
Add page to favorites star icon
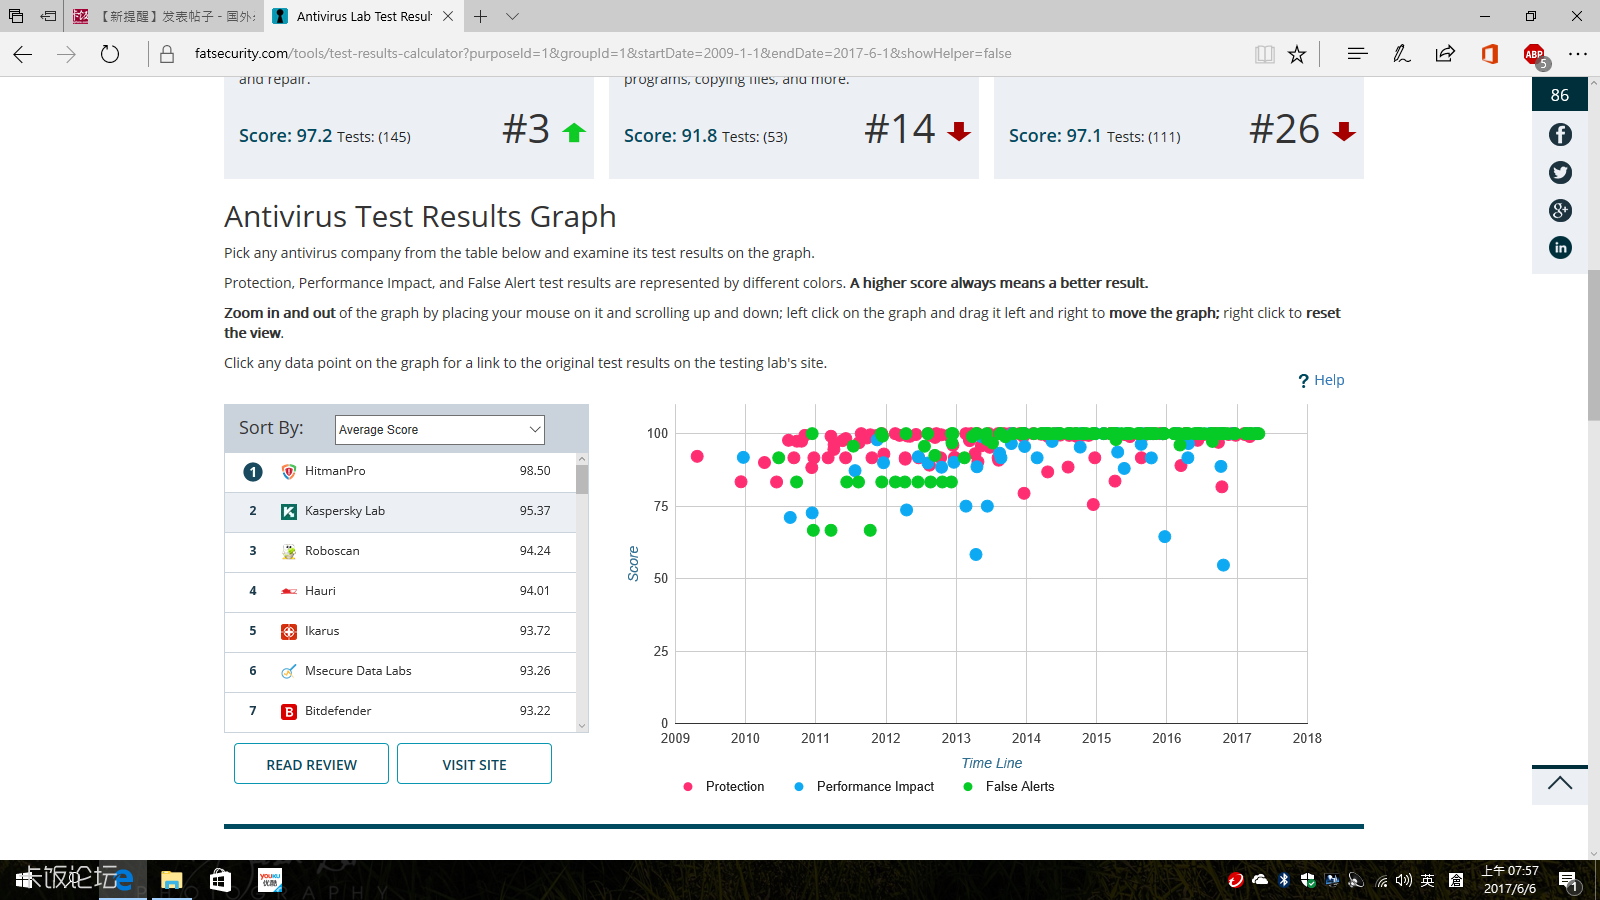pos(1297,54)
